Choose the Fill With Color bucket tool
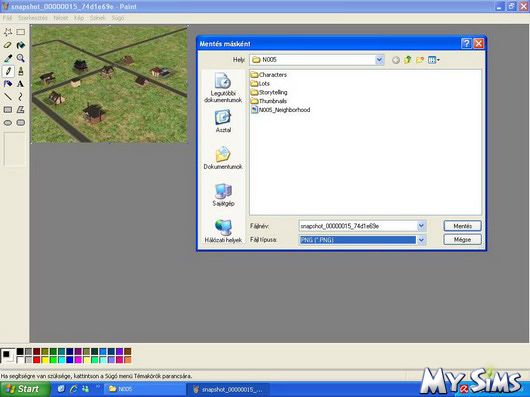530x397 pixels. click(21, 45)
